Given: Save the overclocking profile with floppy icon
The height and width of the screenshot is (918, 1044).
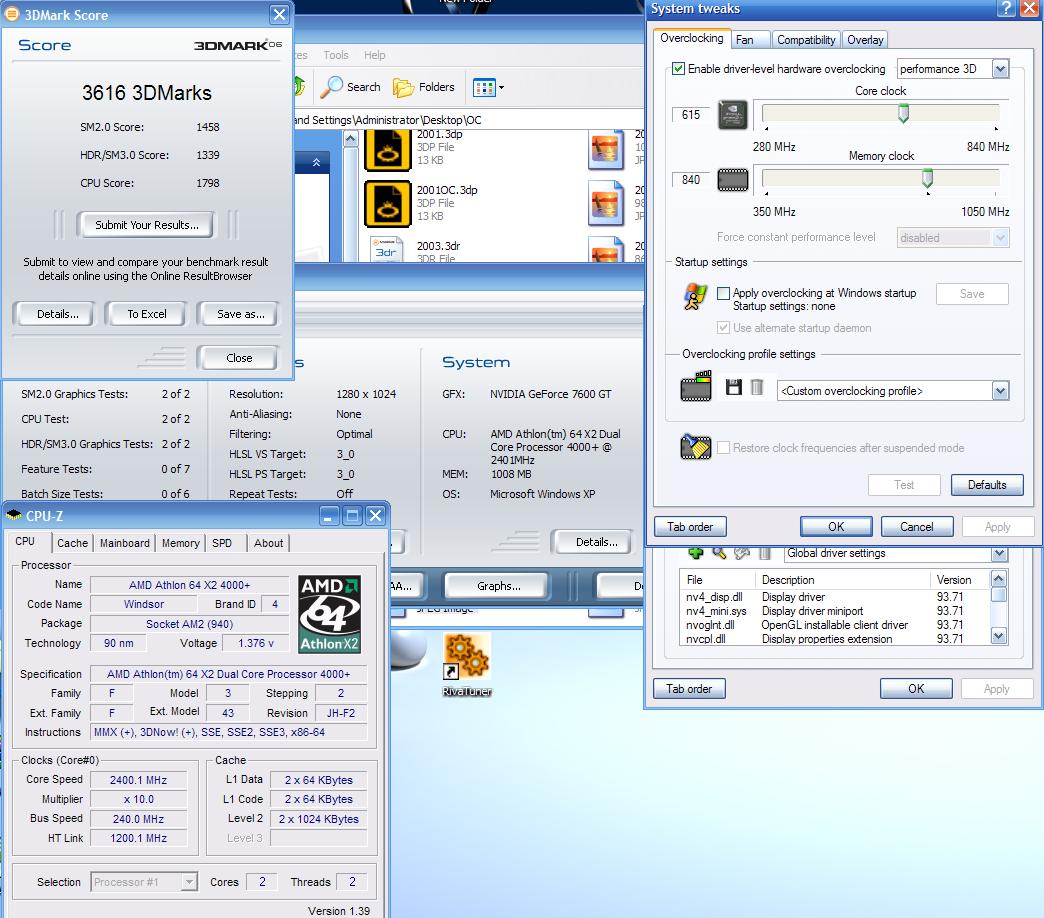Looking at the screenshot, I should [734, 387].
